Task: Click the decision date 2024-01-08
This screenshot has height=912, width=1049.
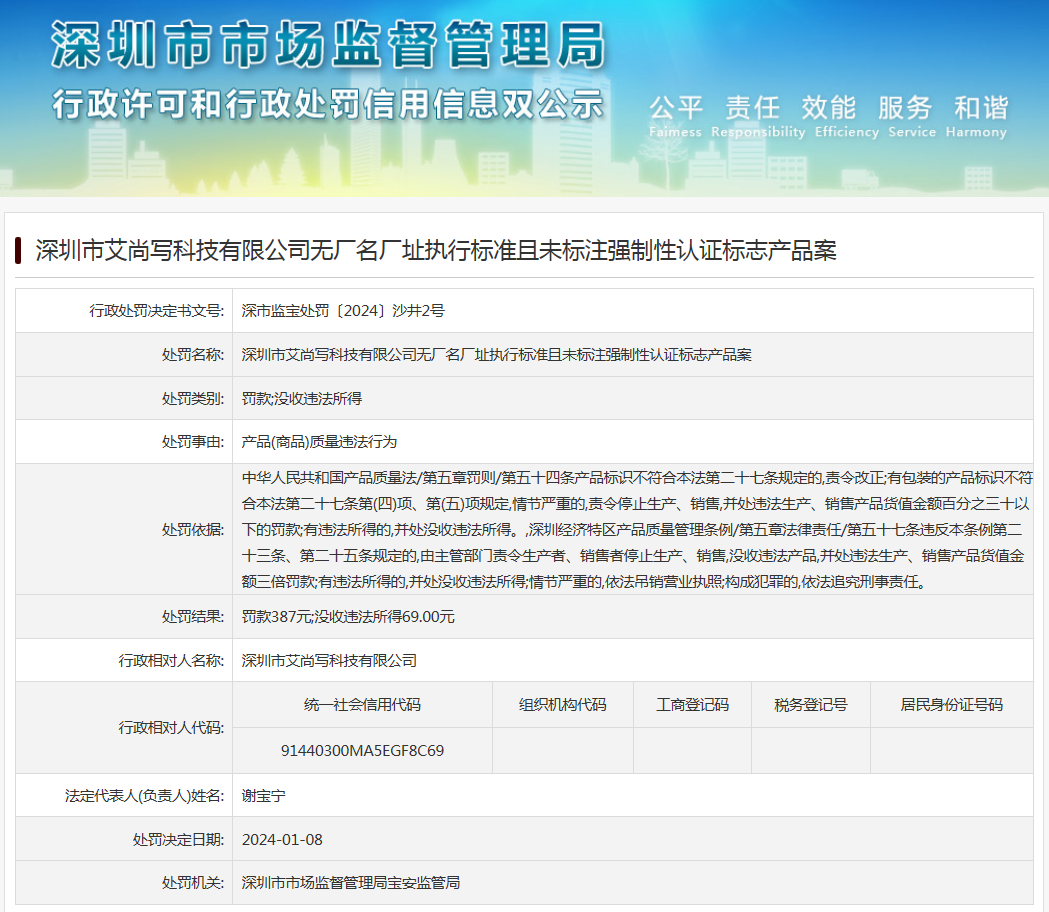Action: pyautogui.click(x=282, y=839)
